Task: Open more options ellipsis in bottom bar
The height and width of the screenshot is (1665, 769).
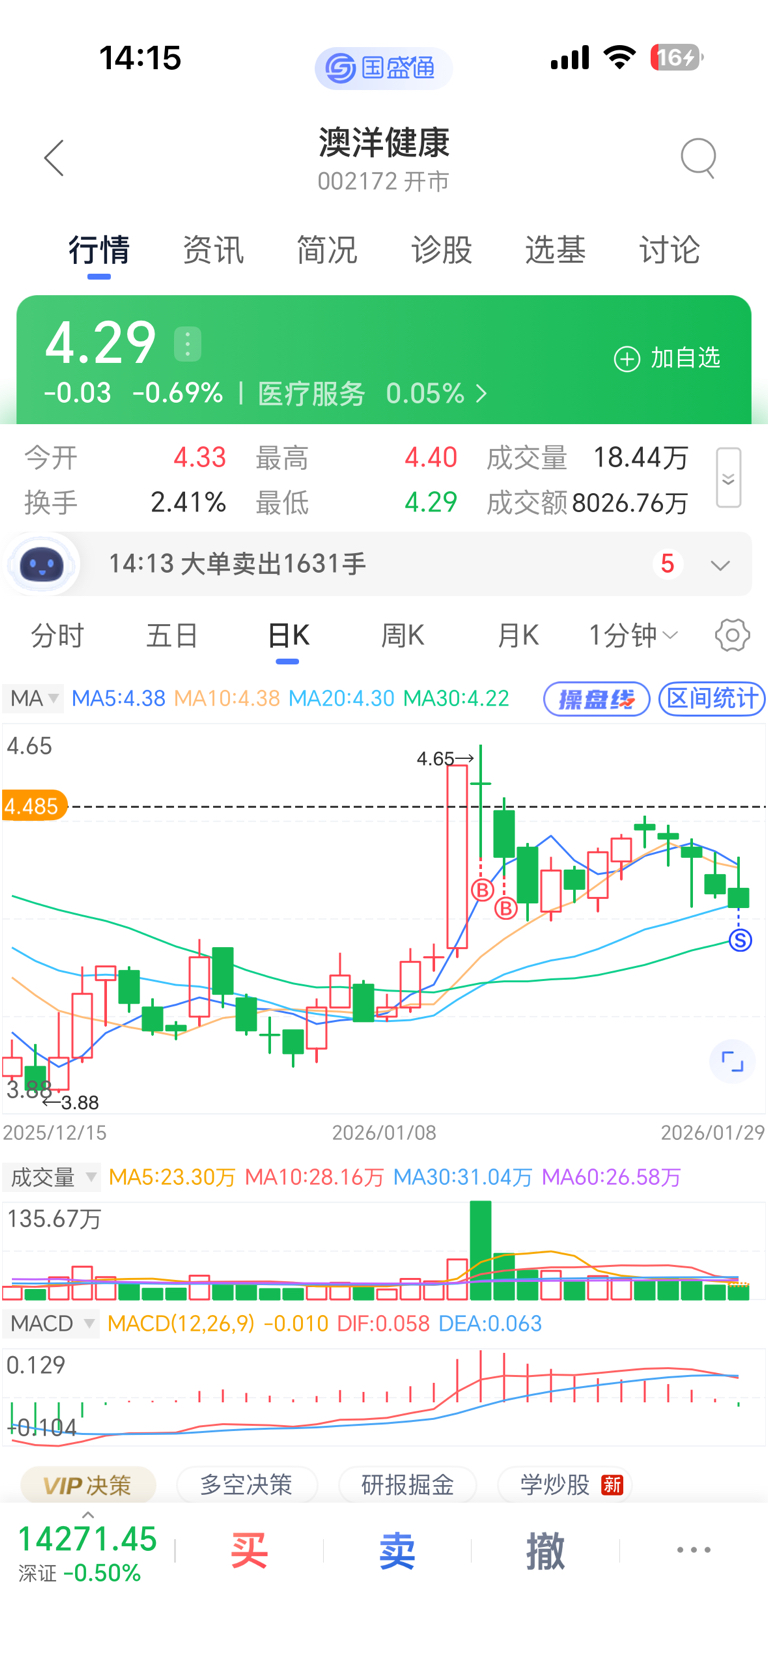Action: [693, 1550]
